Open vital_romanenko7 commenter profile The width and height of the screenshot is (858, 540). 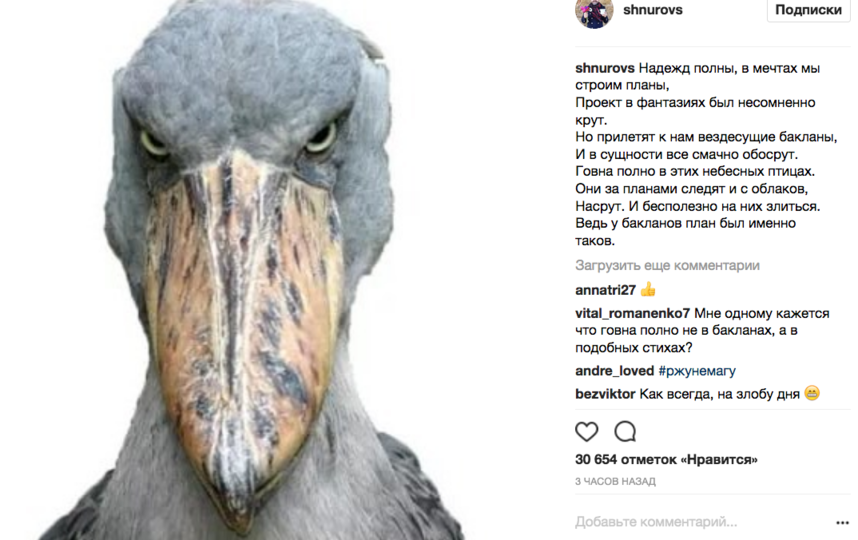coord(633,313)
